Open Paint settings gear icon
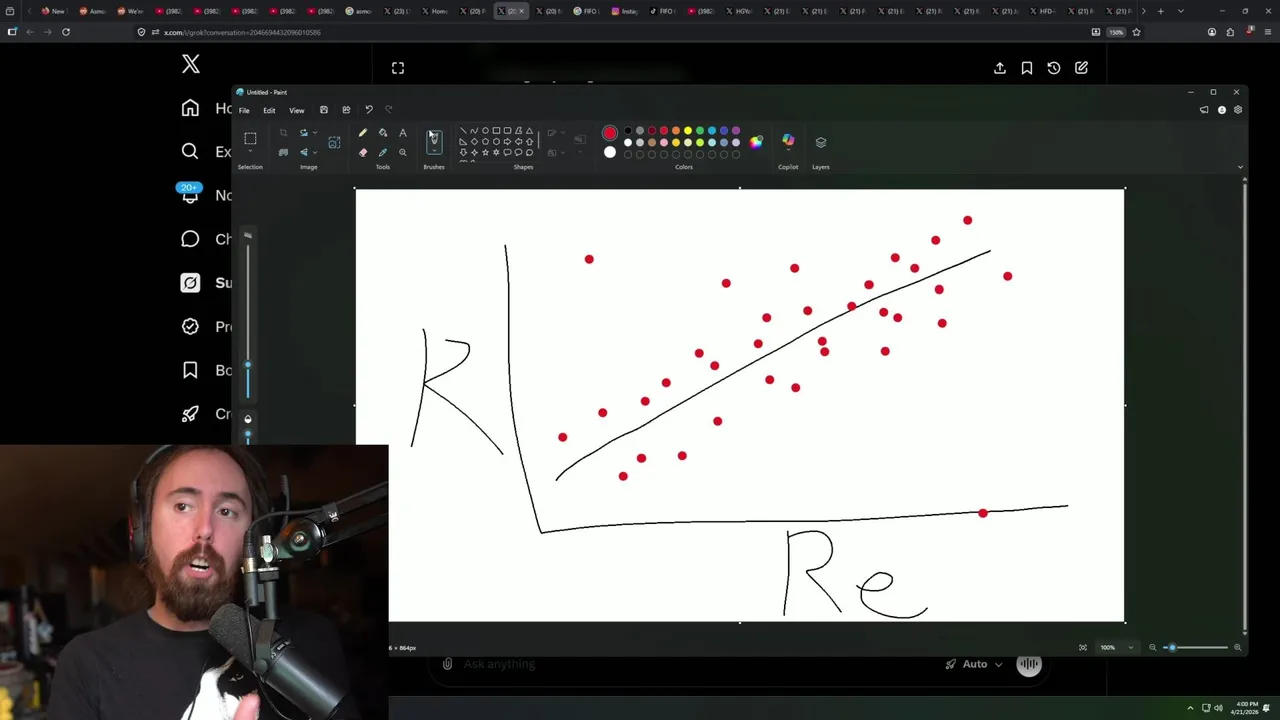 click(x=1238, y=110)
